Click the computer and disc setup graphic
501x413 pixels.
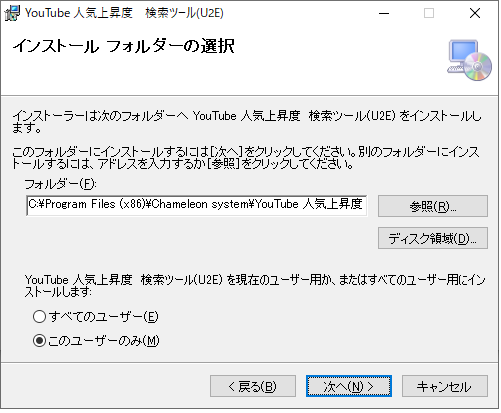[470, 60]
